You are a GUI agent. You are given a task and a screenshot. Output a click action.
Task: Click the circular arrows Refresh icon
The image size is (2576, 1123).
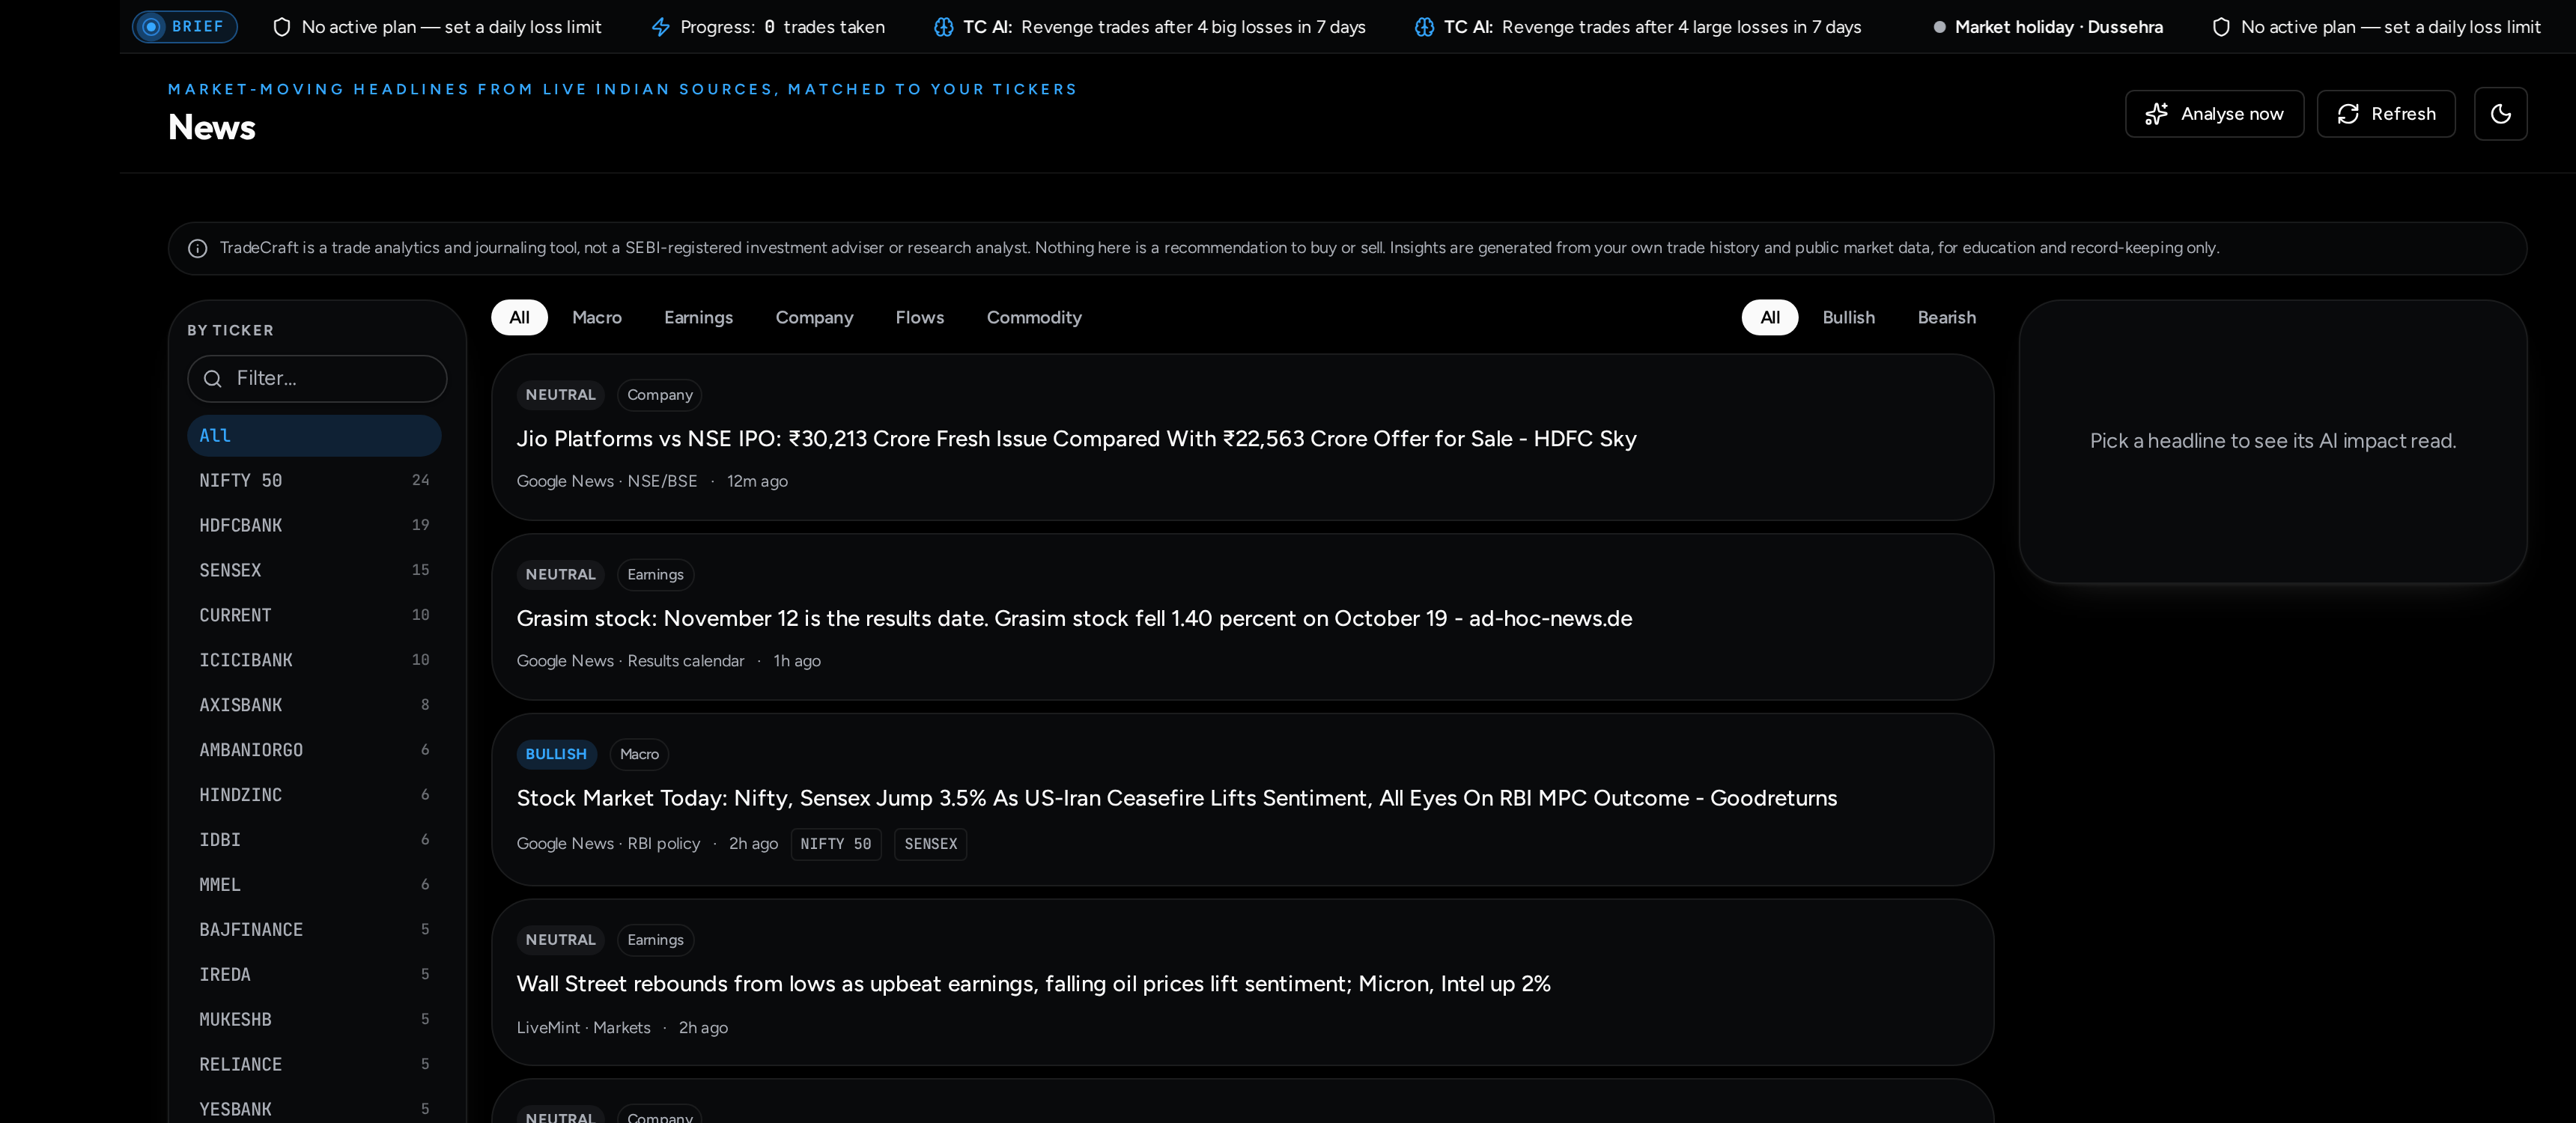point(2348,114)
